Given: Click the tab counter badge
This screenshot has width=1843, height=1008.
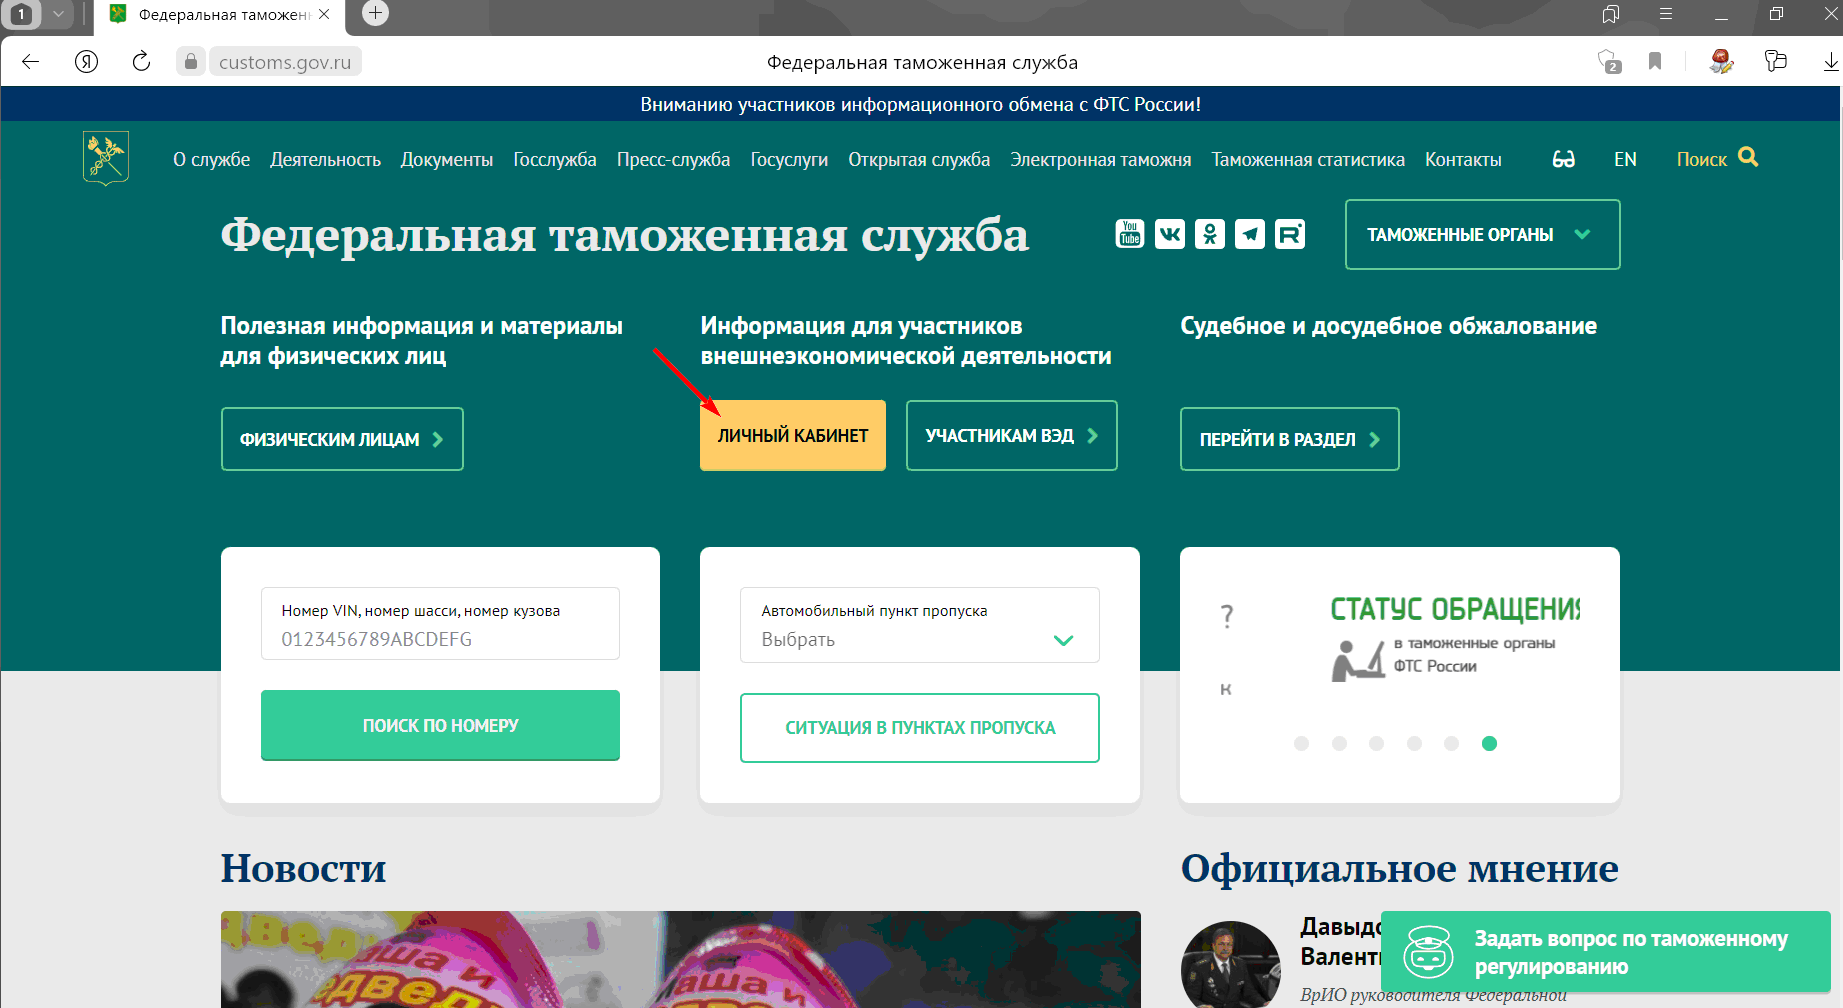Looking at the screenshot, I should [x=22, y=14].
